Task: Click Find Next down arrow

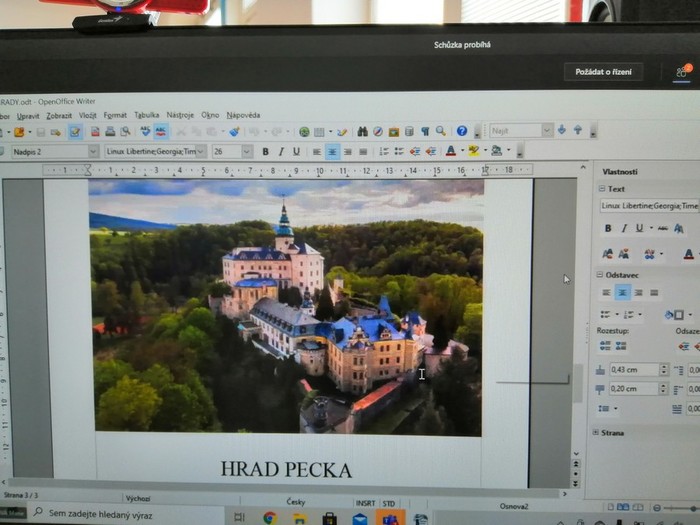Action: tap(562, 130)
